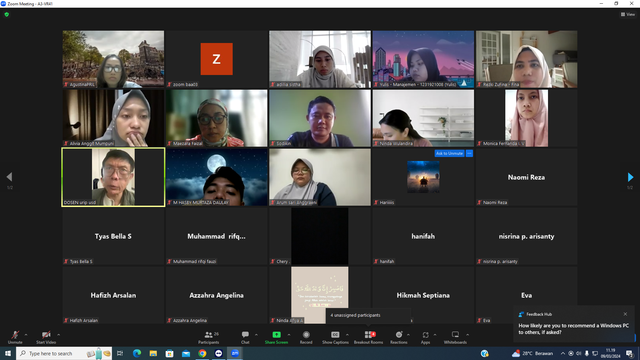Screen dimensions: 640x360
Task: Open the Feedback Hub notification question
Action: pyautogui.click(x=573, y=329)
